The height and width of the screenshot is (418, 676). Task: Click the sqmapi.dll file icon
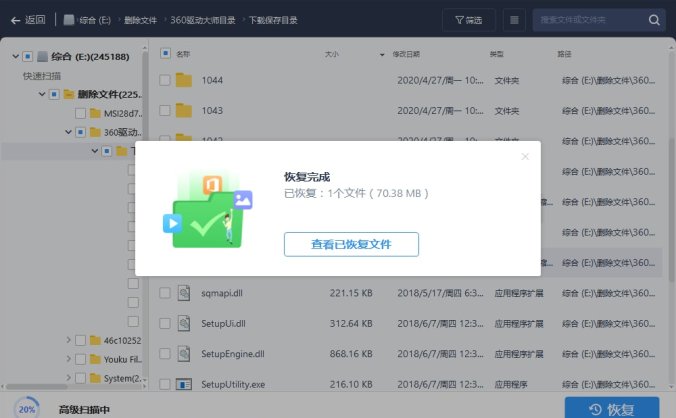tap(184, 293)
